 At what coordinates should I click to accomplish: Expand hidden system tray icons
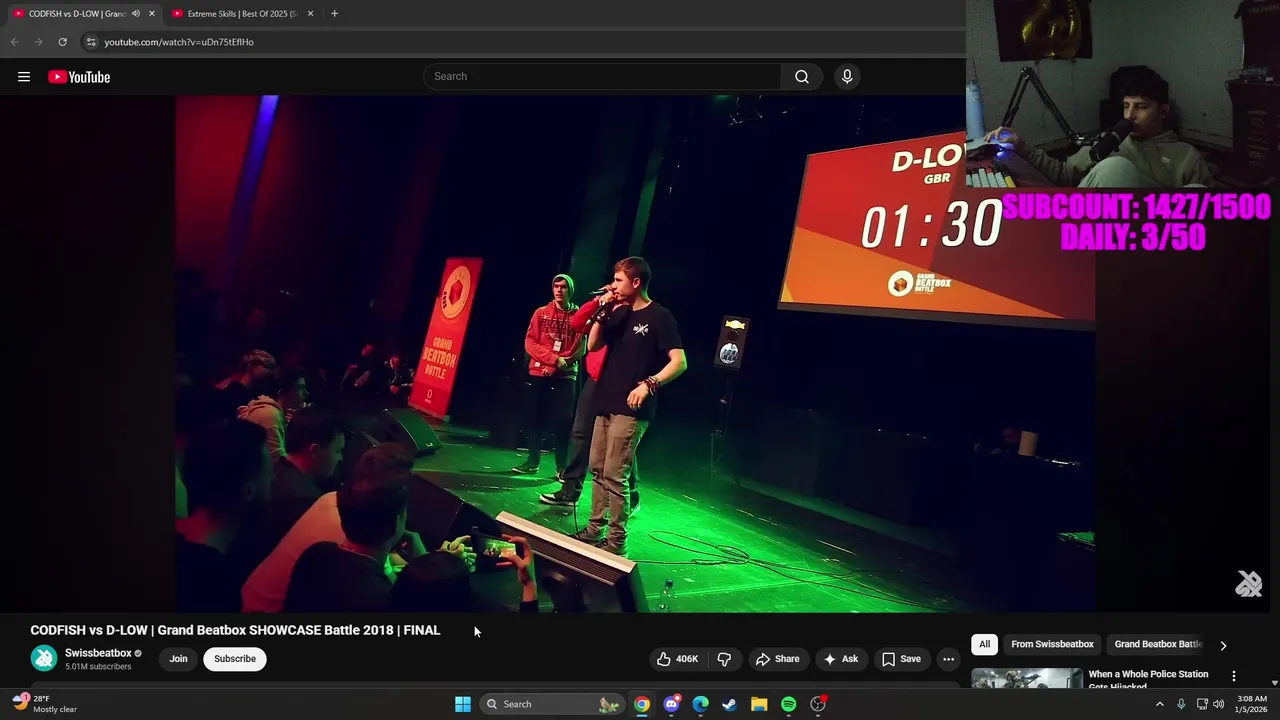tap(1160, 704)
